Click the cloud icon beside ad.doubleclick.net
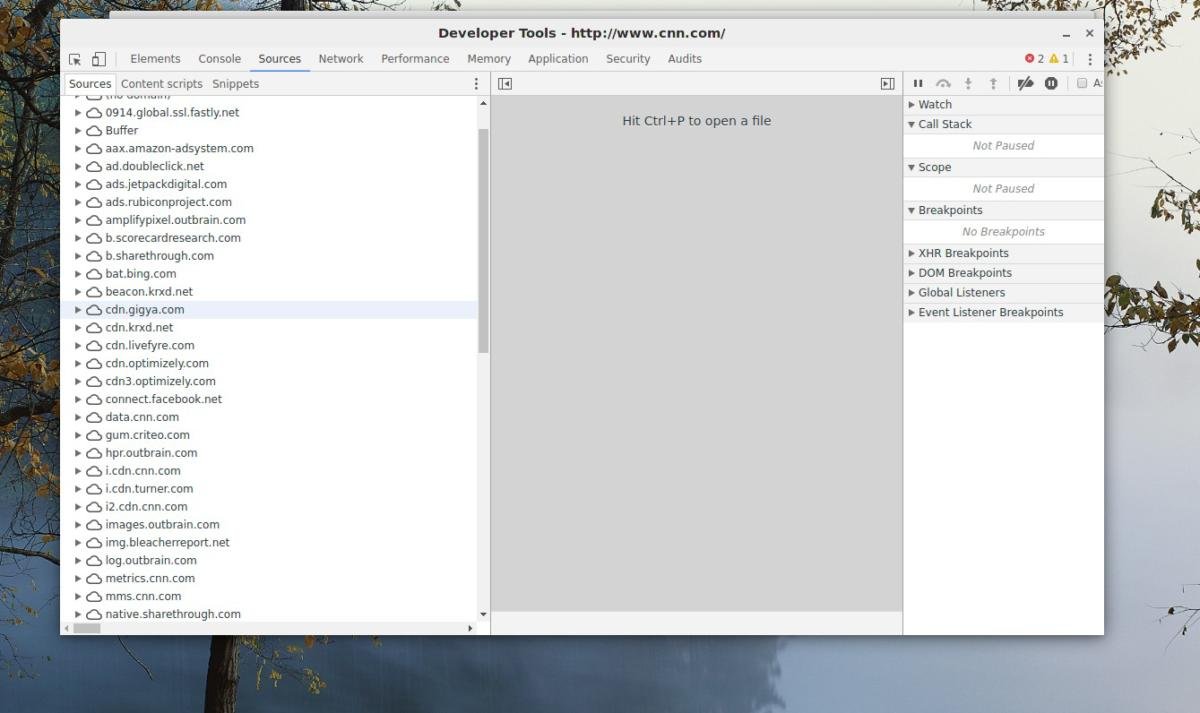Screen dimensions: 1200x713 click(94, 166)
